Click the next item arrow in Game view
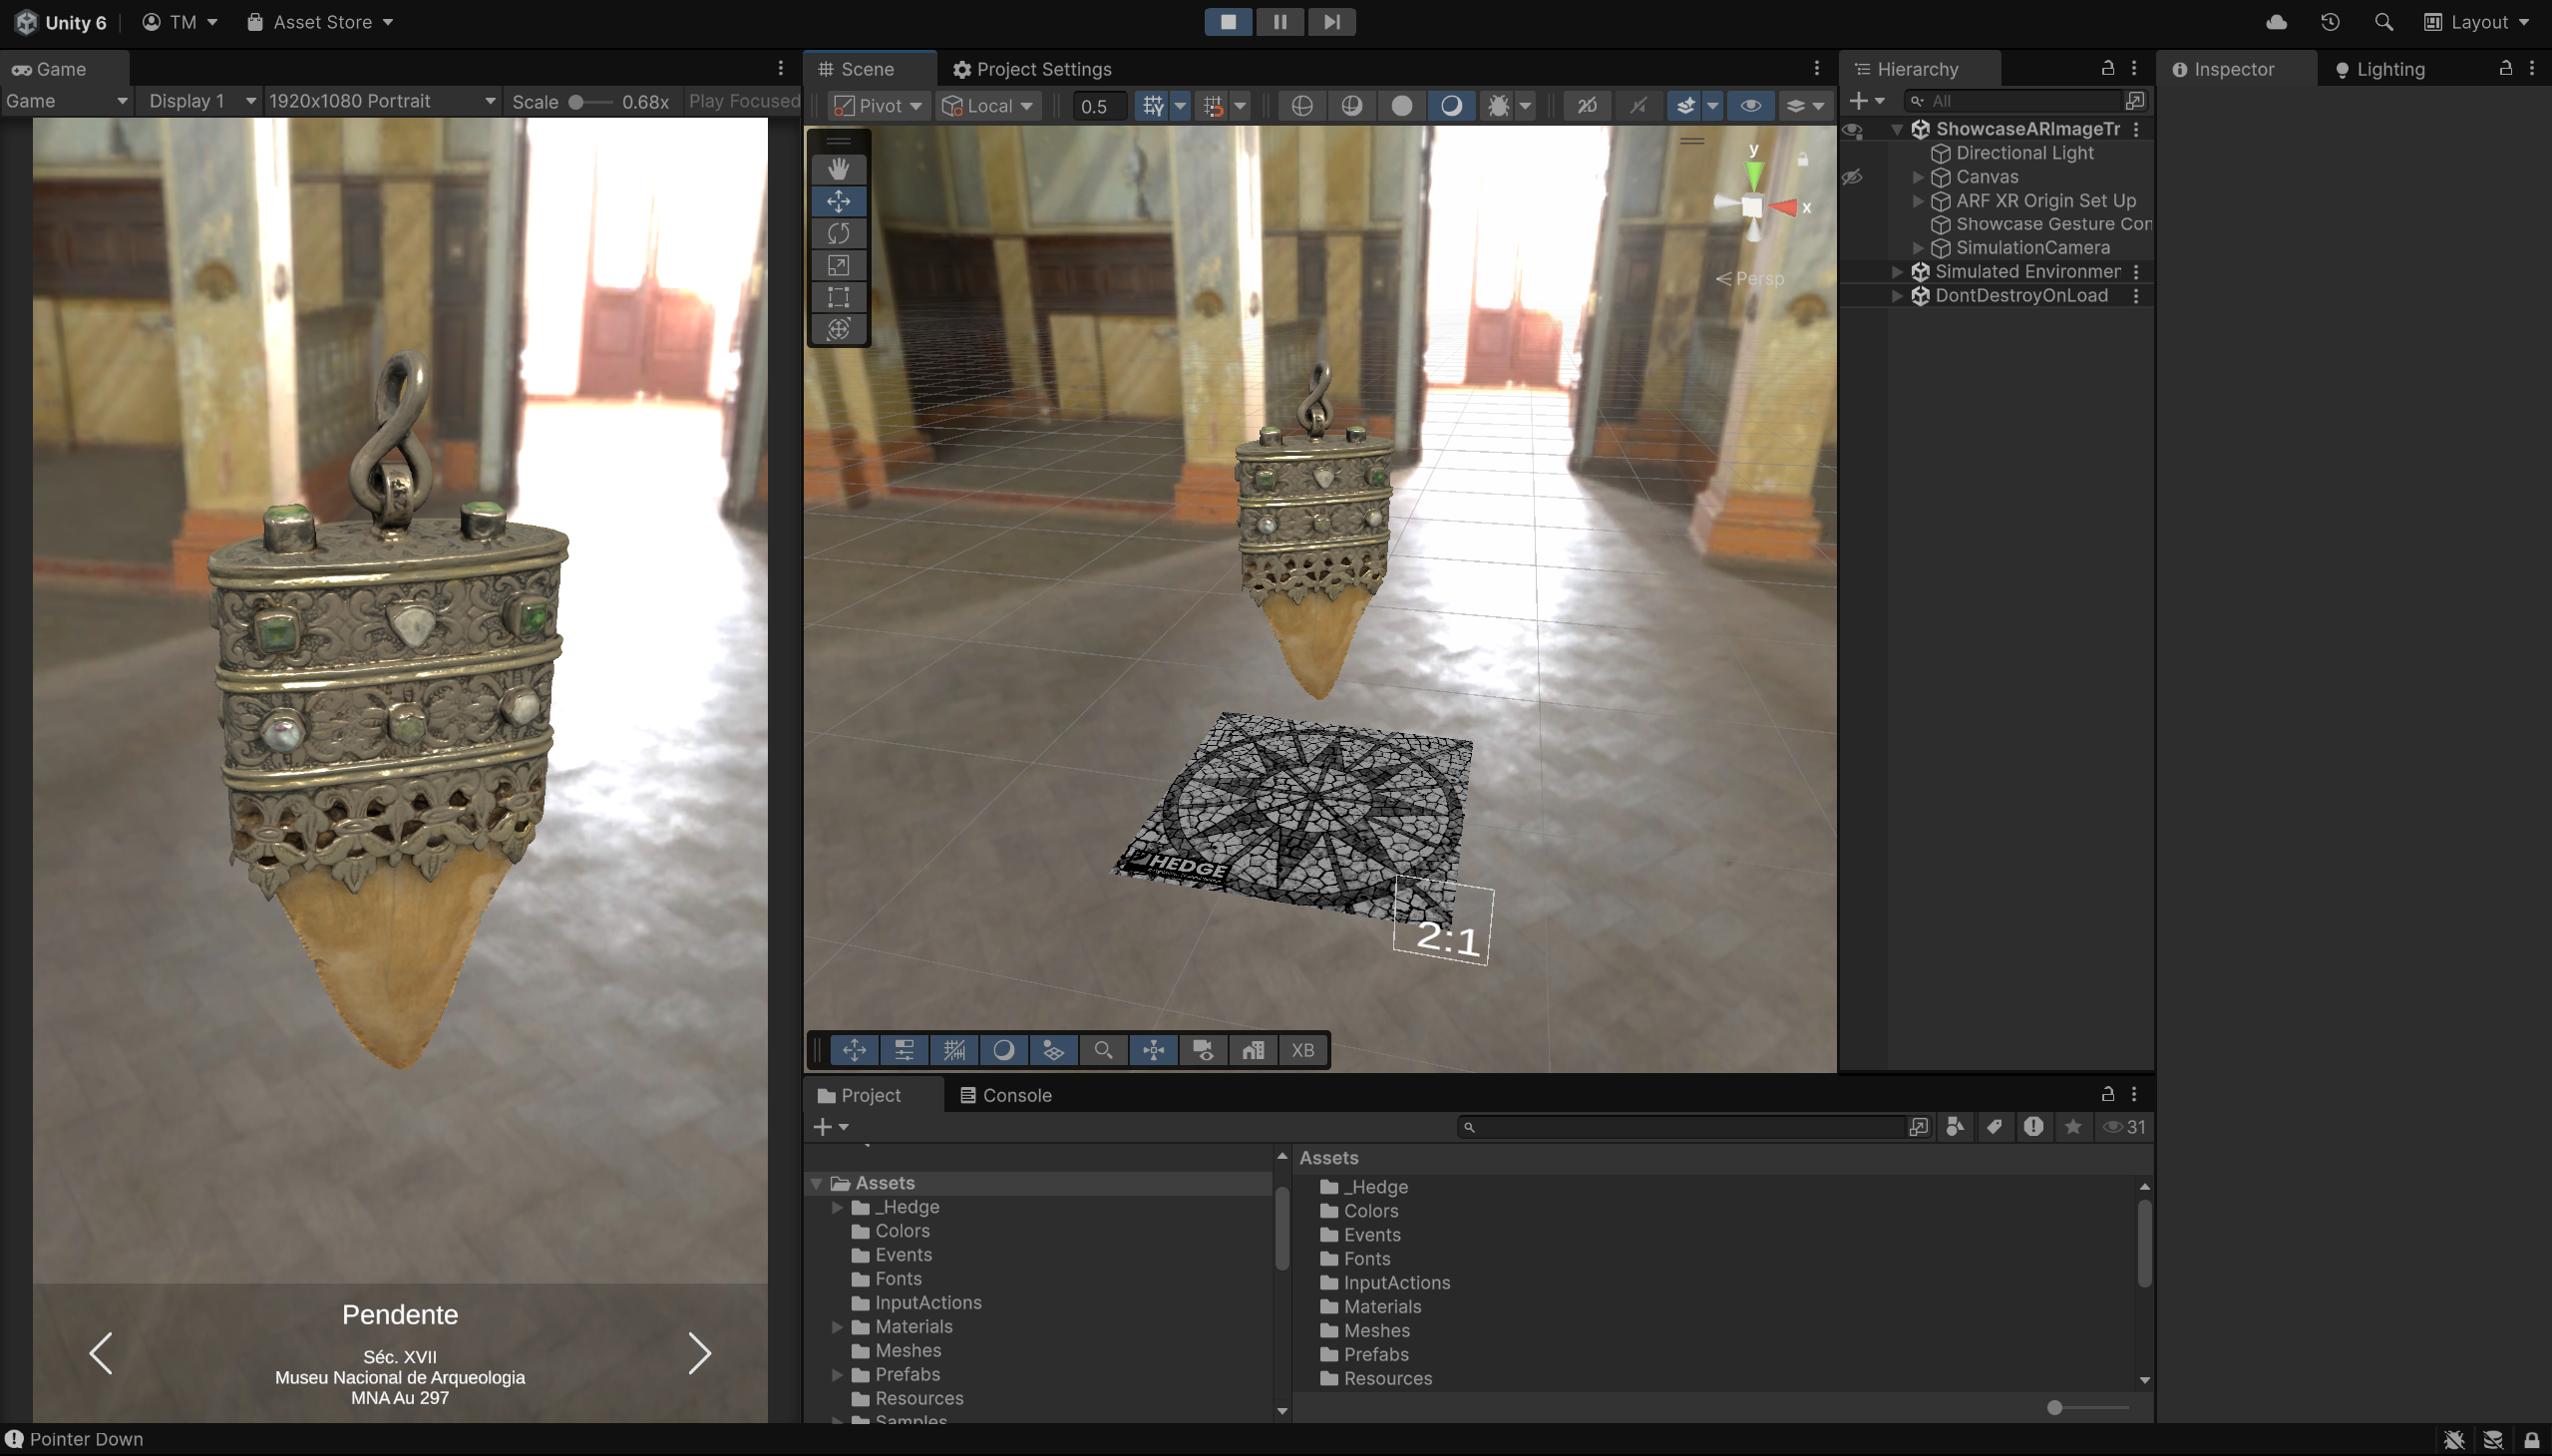The height and width of the screenshot is (1456, 2552). pos(699,1353)
